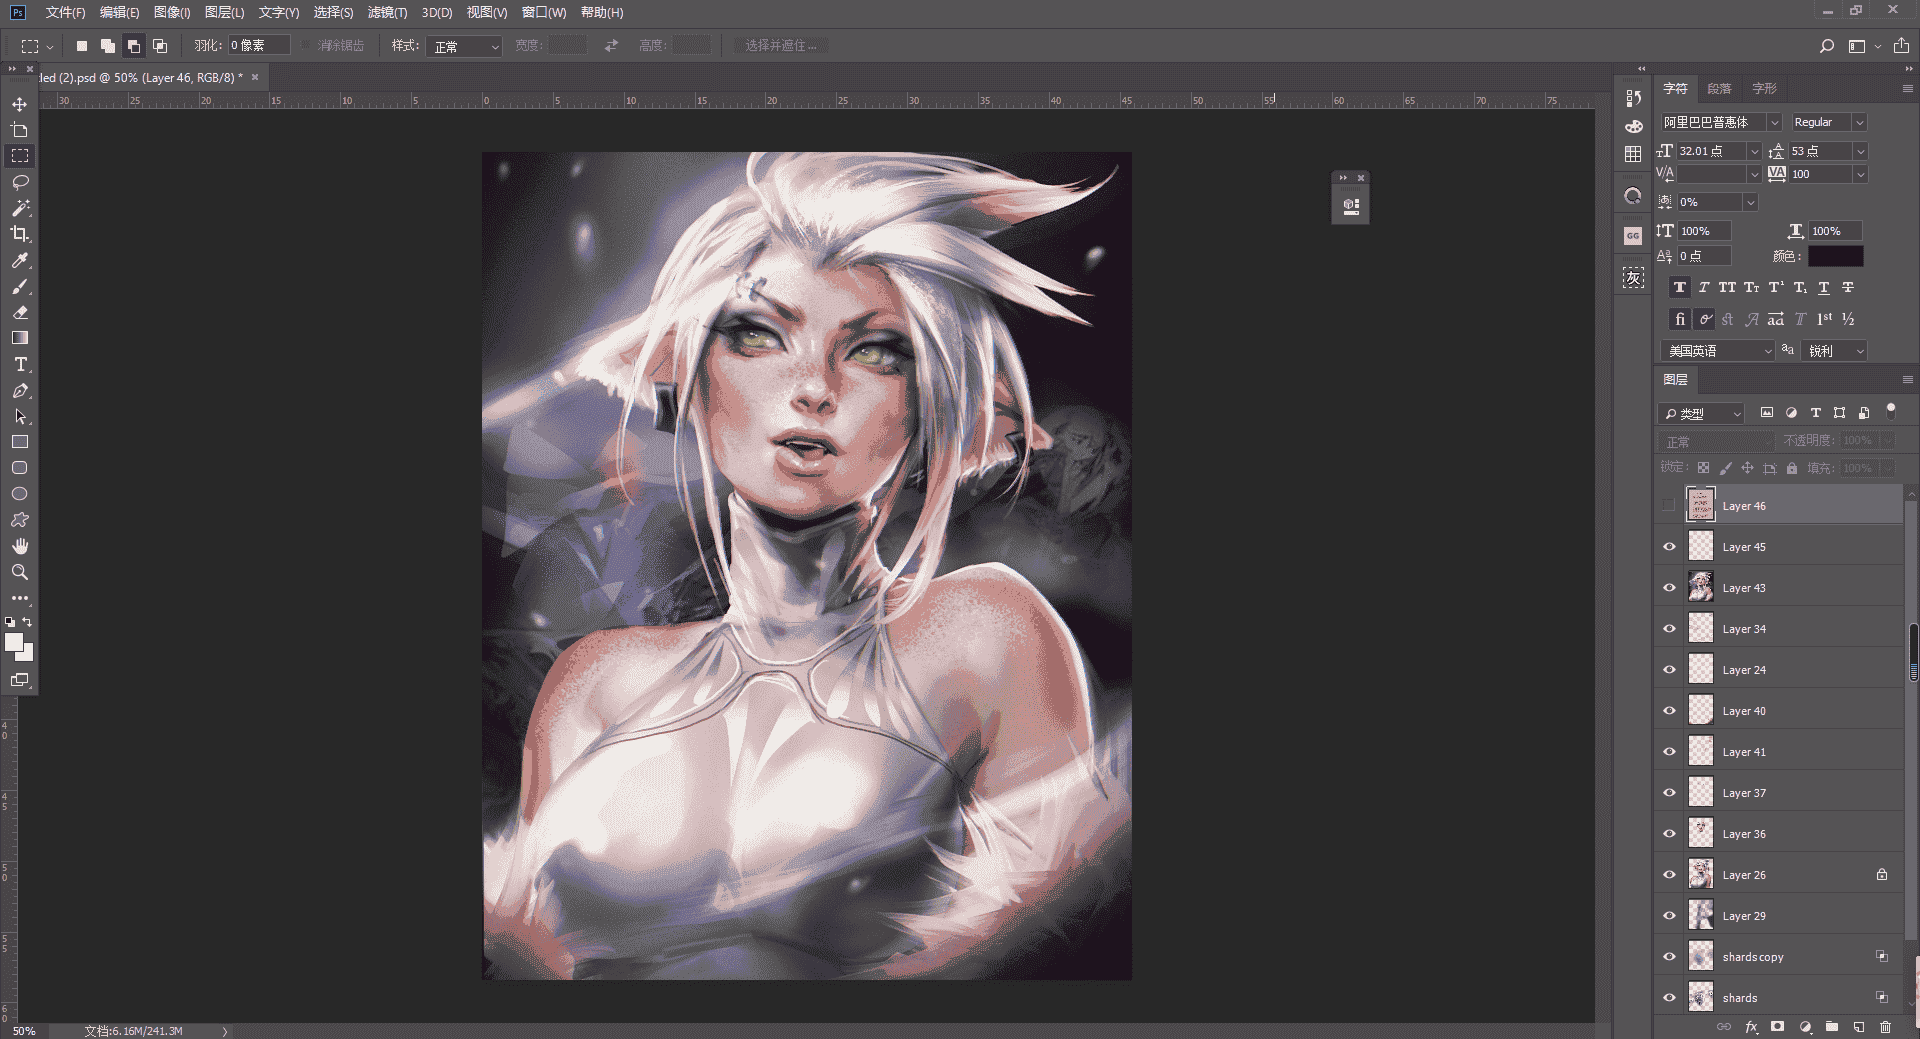The width and height of the screenshot is (1920, 1039).
Task: Pick the Crop tool
Action: [x=19, y=234]
